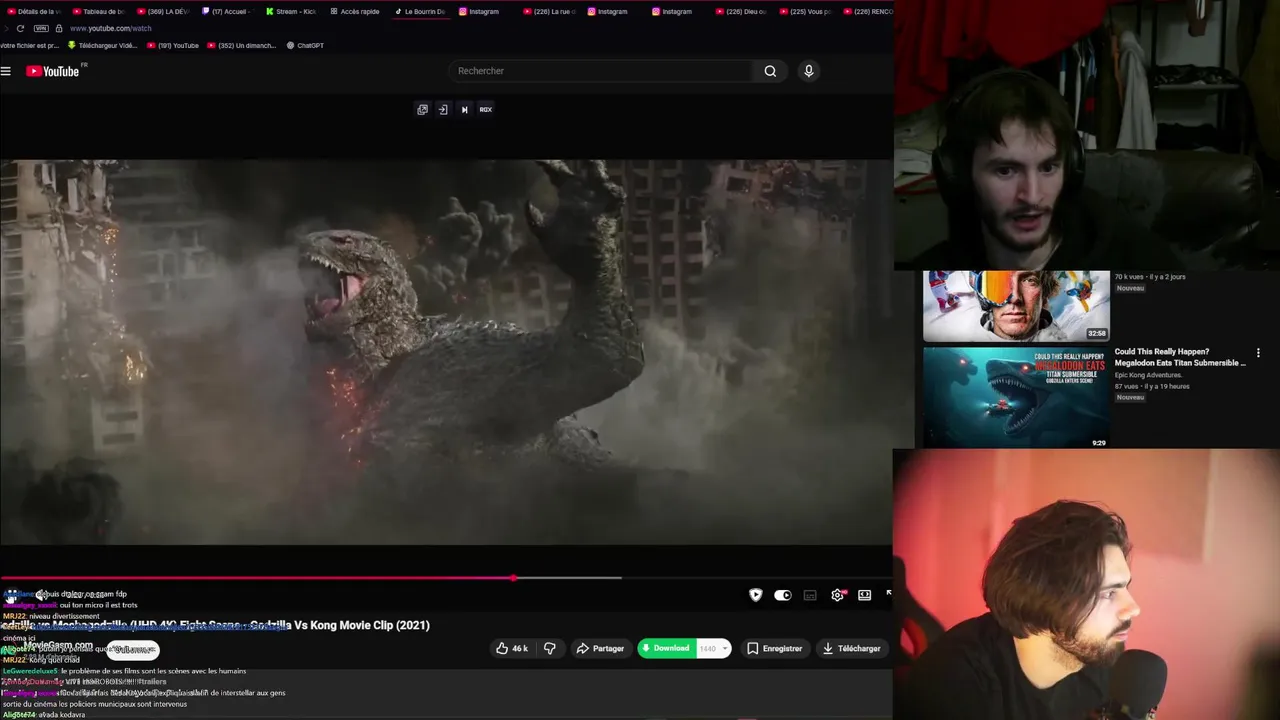The height and width of the screenshot is (720, 1280).
Task: Switch to the '(17) Accueil' Twitch tab
Action: pyautogui.click(x=227, y=11)
